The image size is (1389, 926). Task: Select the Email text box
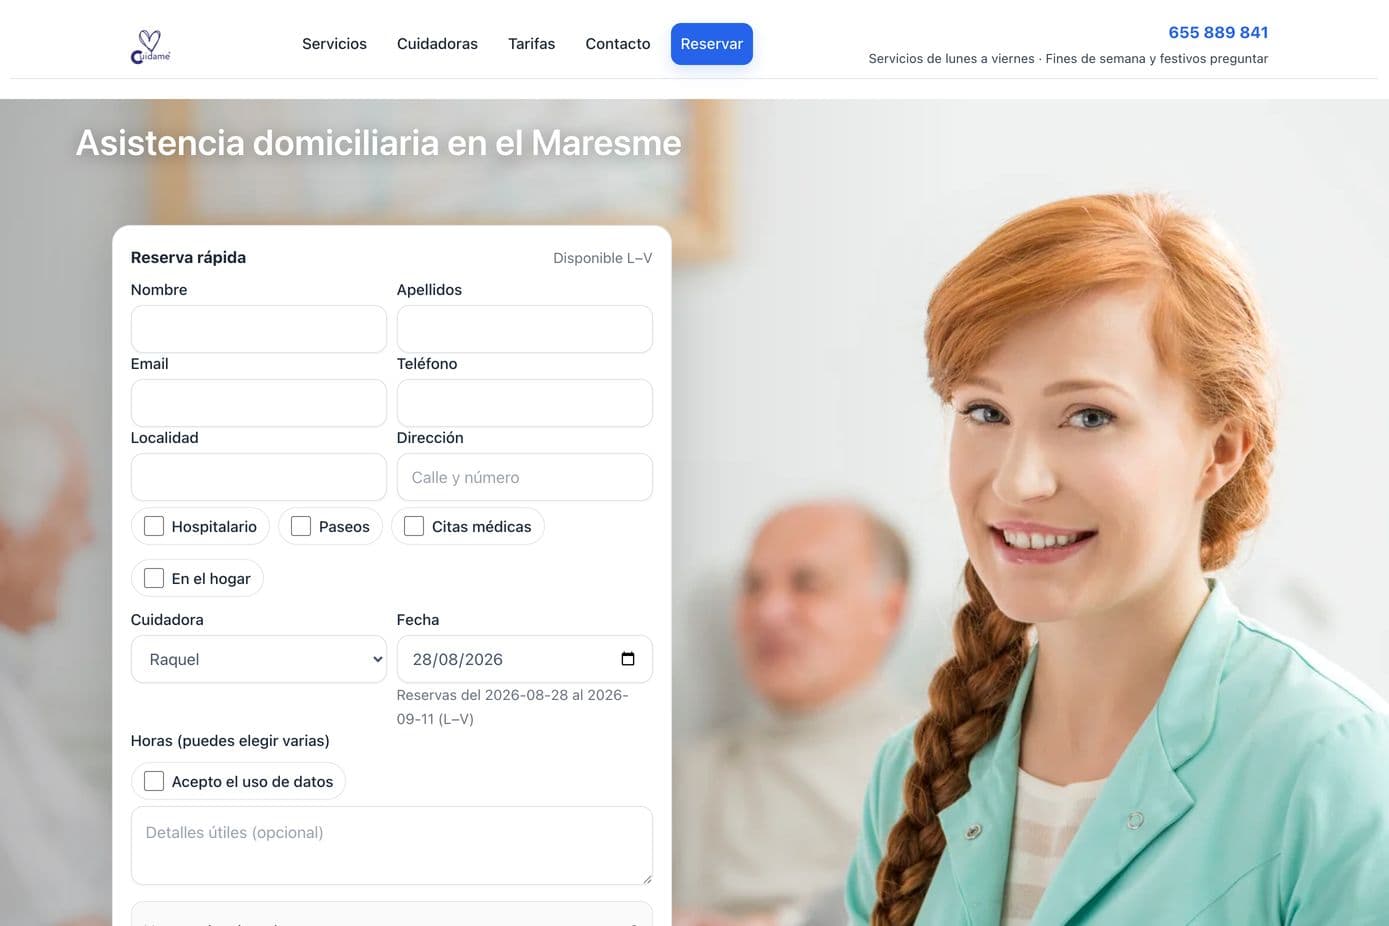coord(258,403)
